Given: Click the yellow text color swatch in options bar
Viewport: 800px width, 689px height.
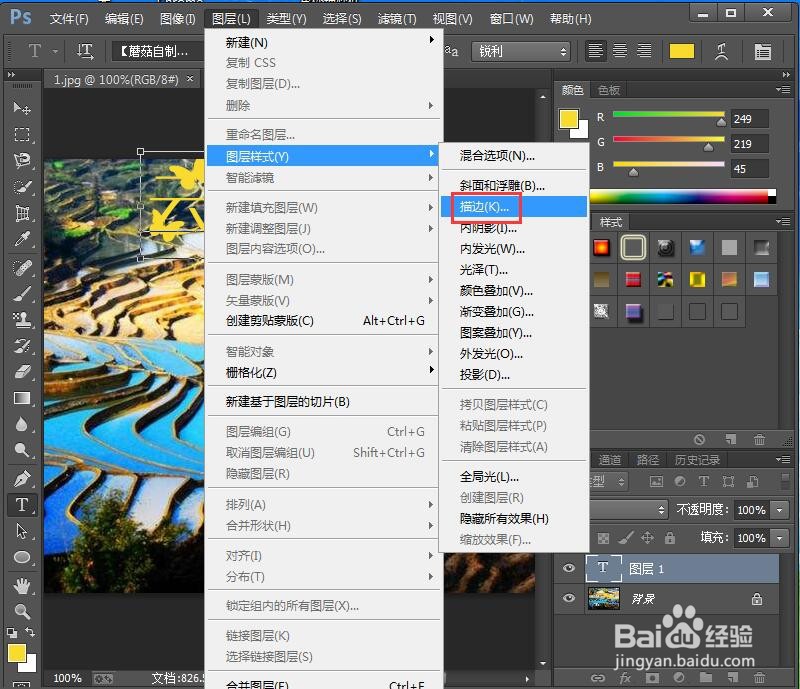Looking at the screenshot, I should coord(681,51).
